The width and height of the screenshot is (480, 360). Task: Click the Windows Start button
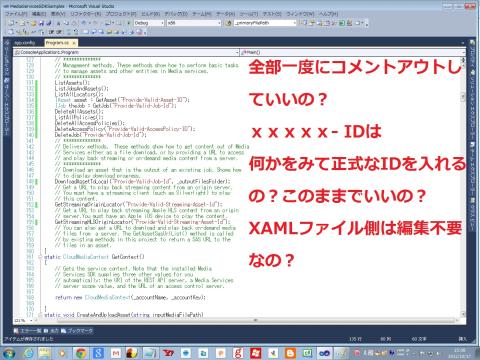click(x=9, y=353)
